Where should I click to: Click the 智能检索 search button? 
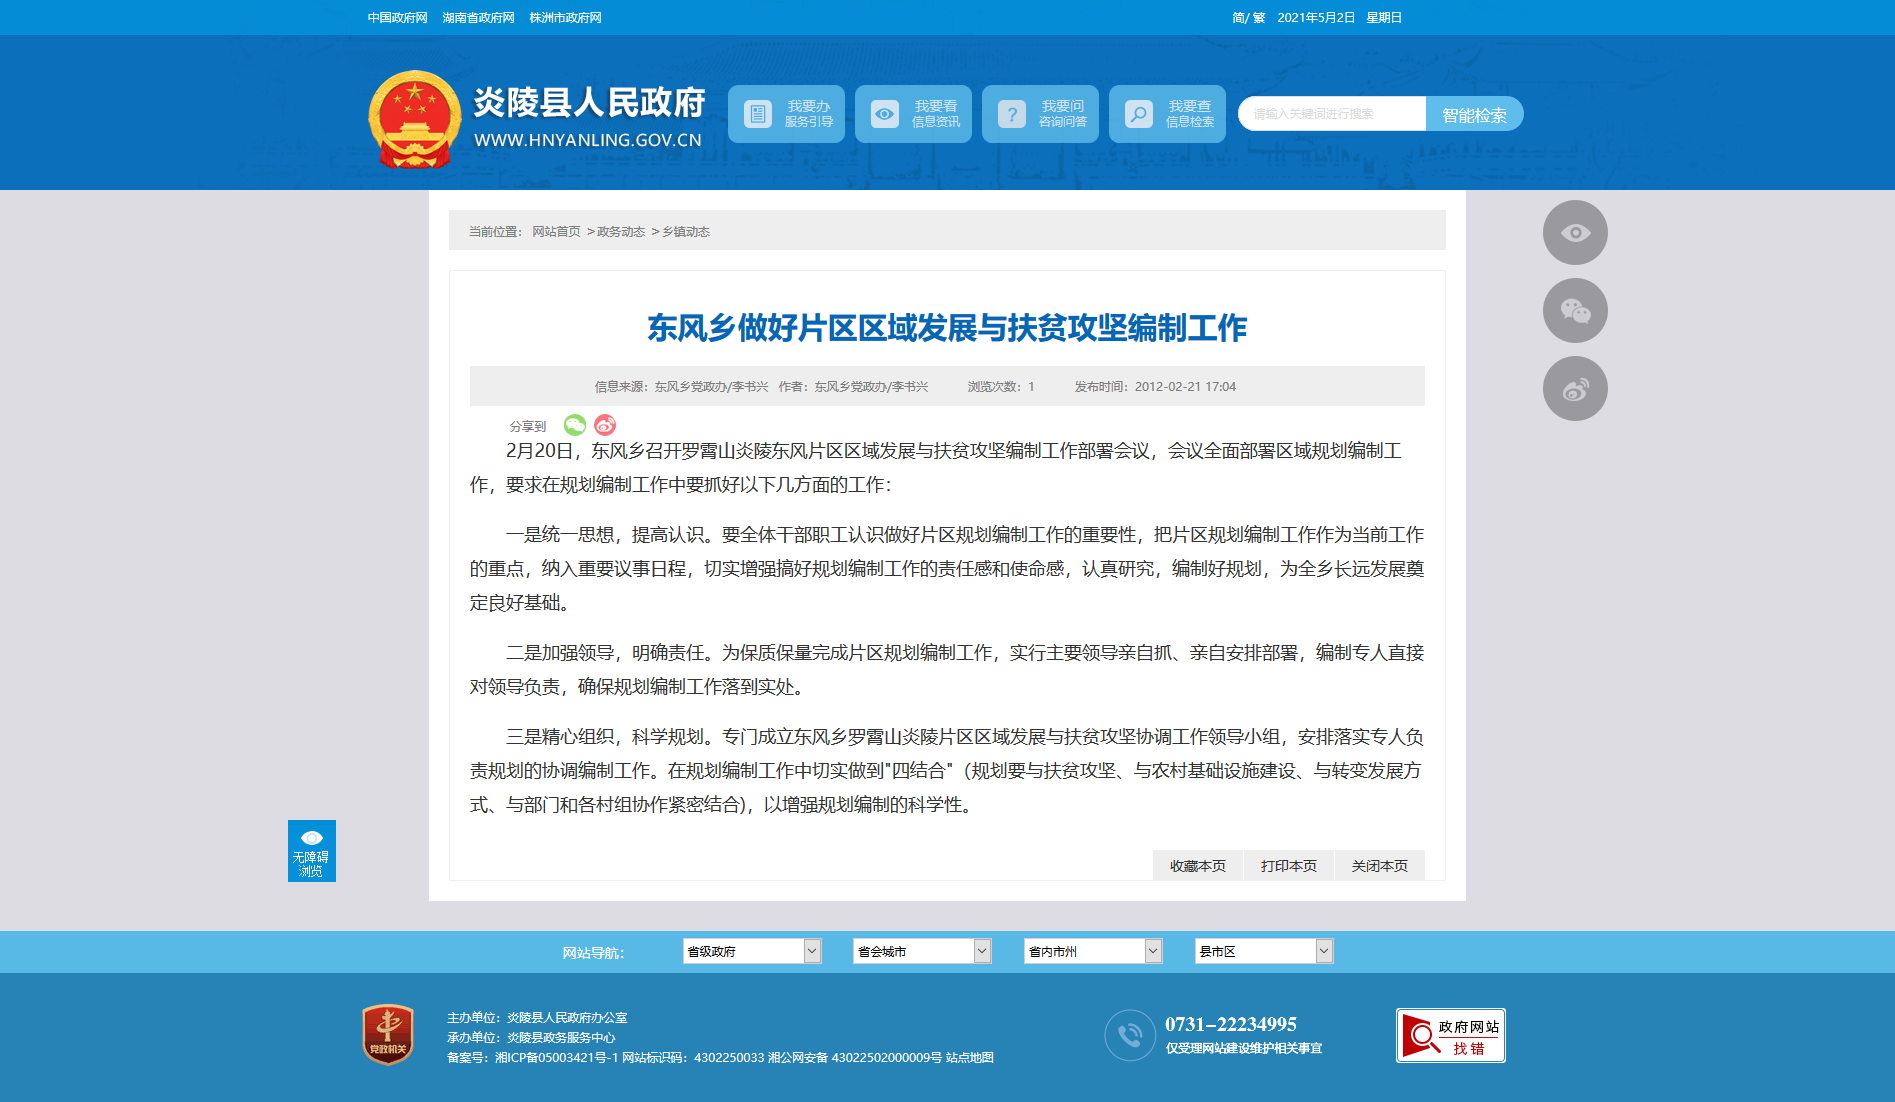pyautogui.click(x=1474, y=114)
